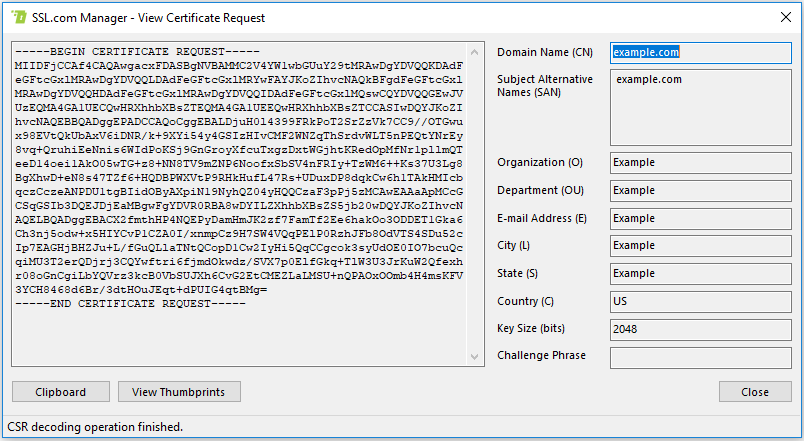Click the SSL.com Manager title bar icon

tap(17, 17)
